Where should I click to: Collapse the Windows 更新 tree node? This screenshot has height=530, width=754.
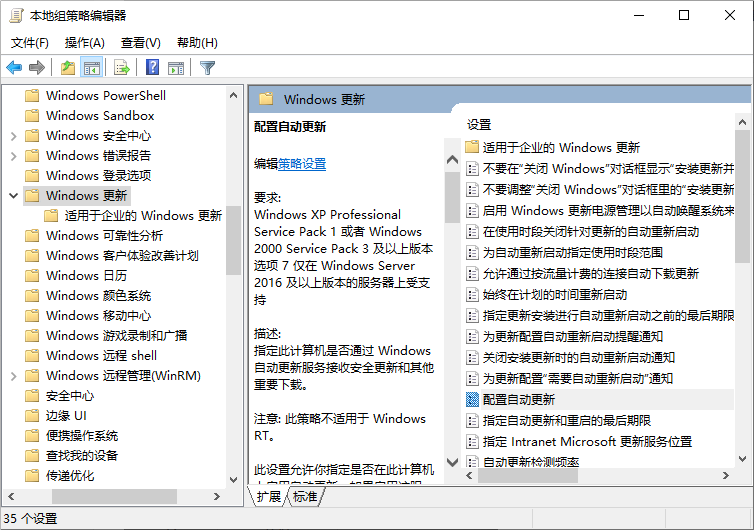coord(13,196)
